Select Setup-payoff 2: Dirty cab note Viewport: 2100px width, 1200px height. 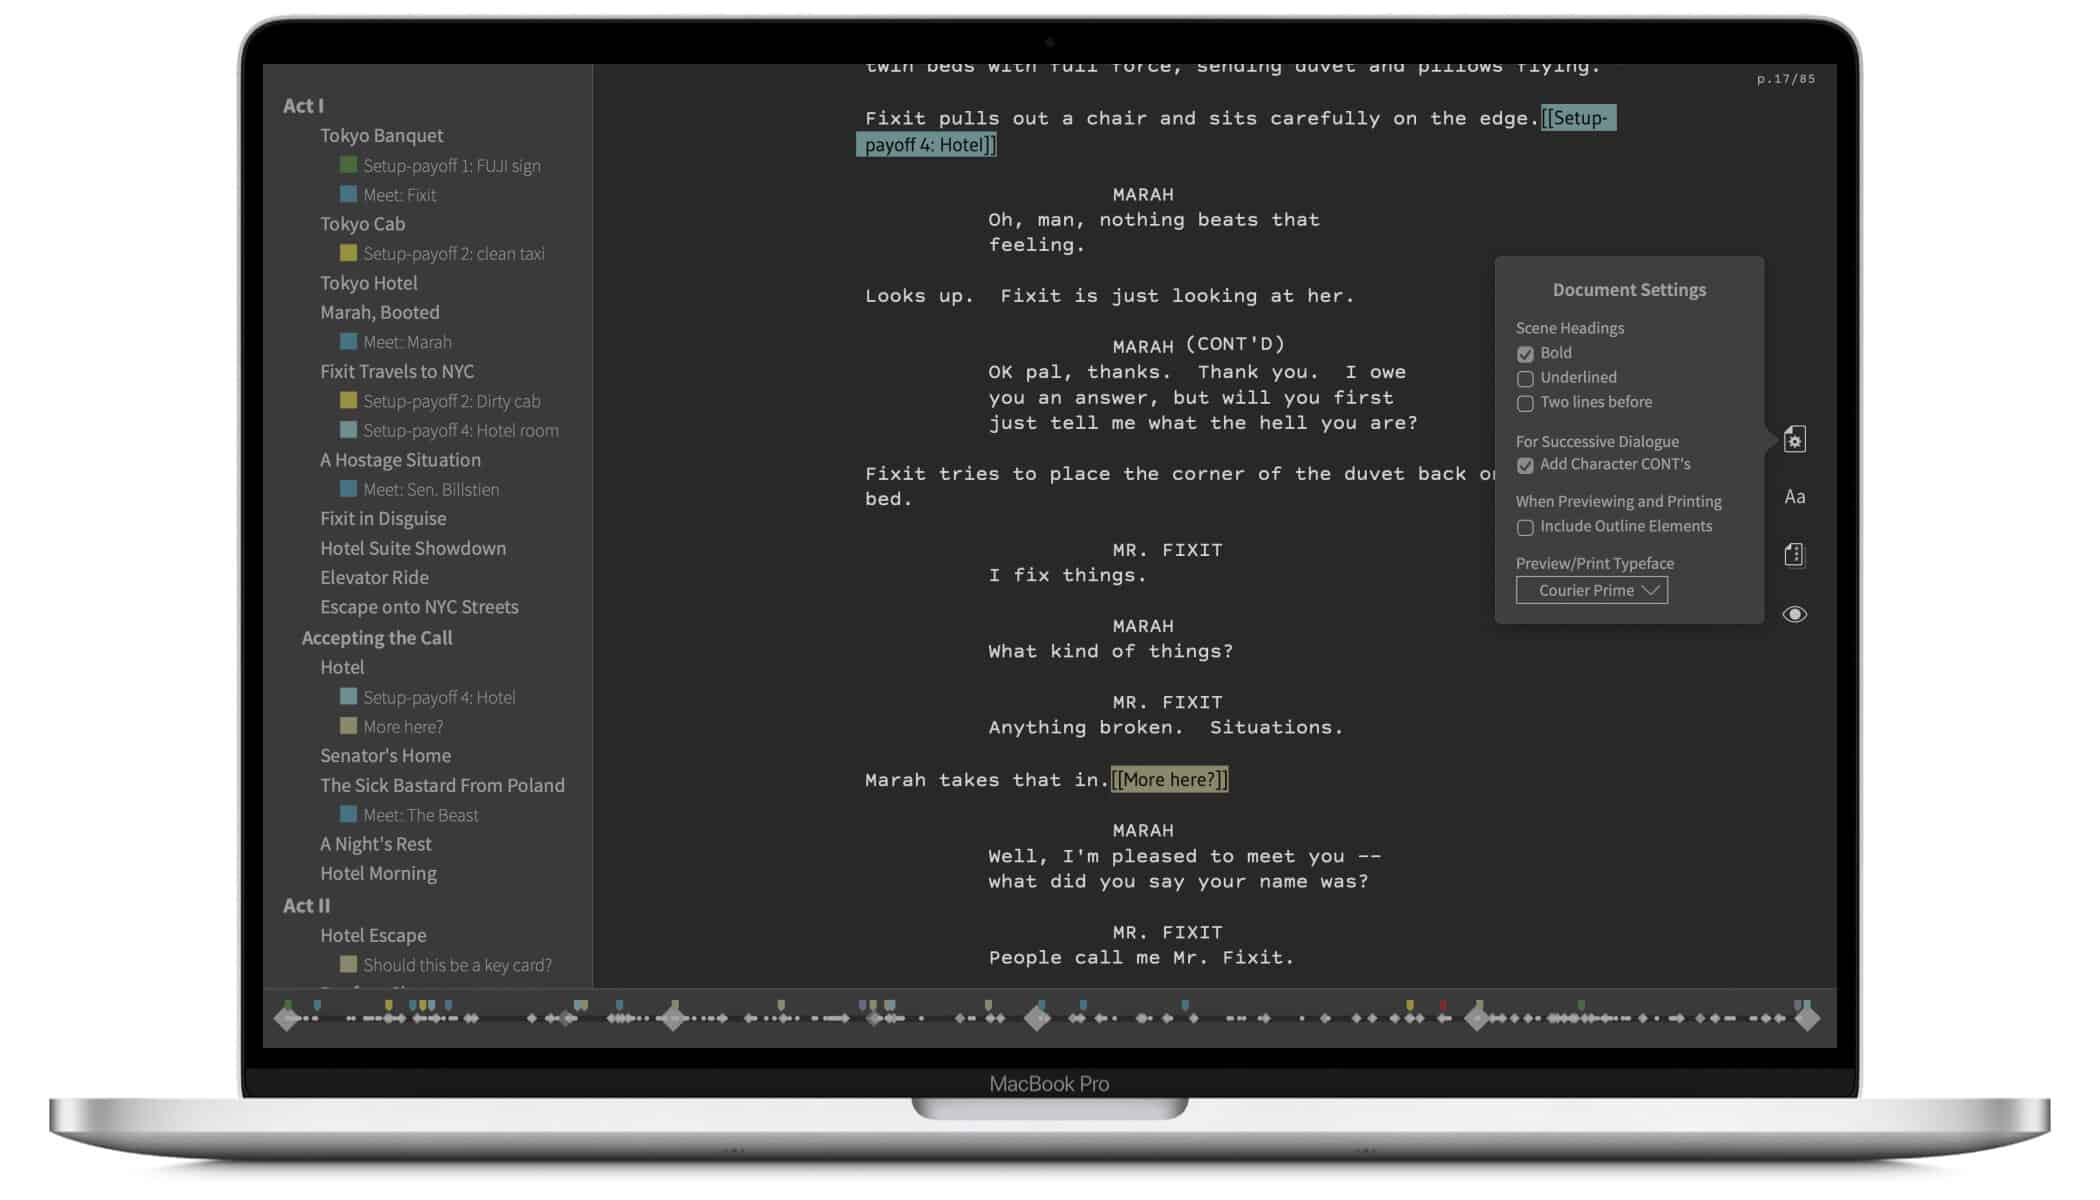[x=451, y=401]
